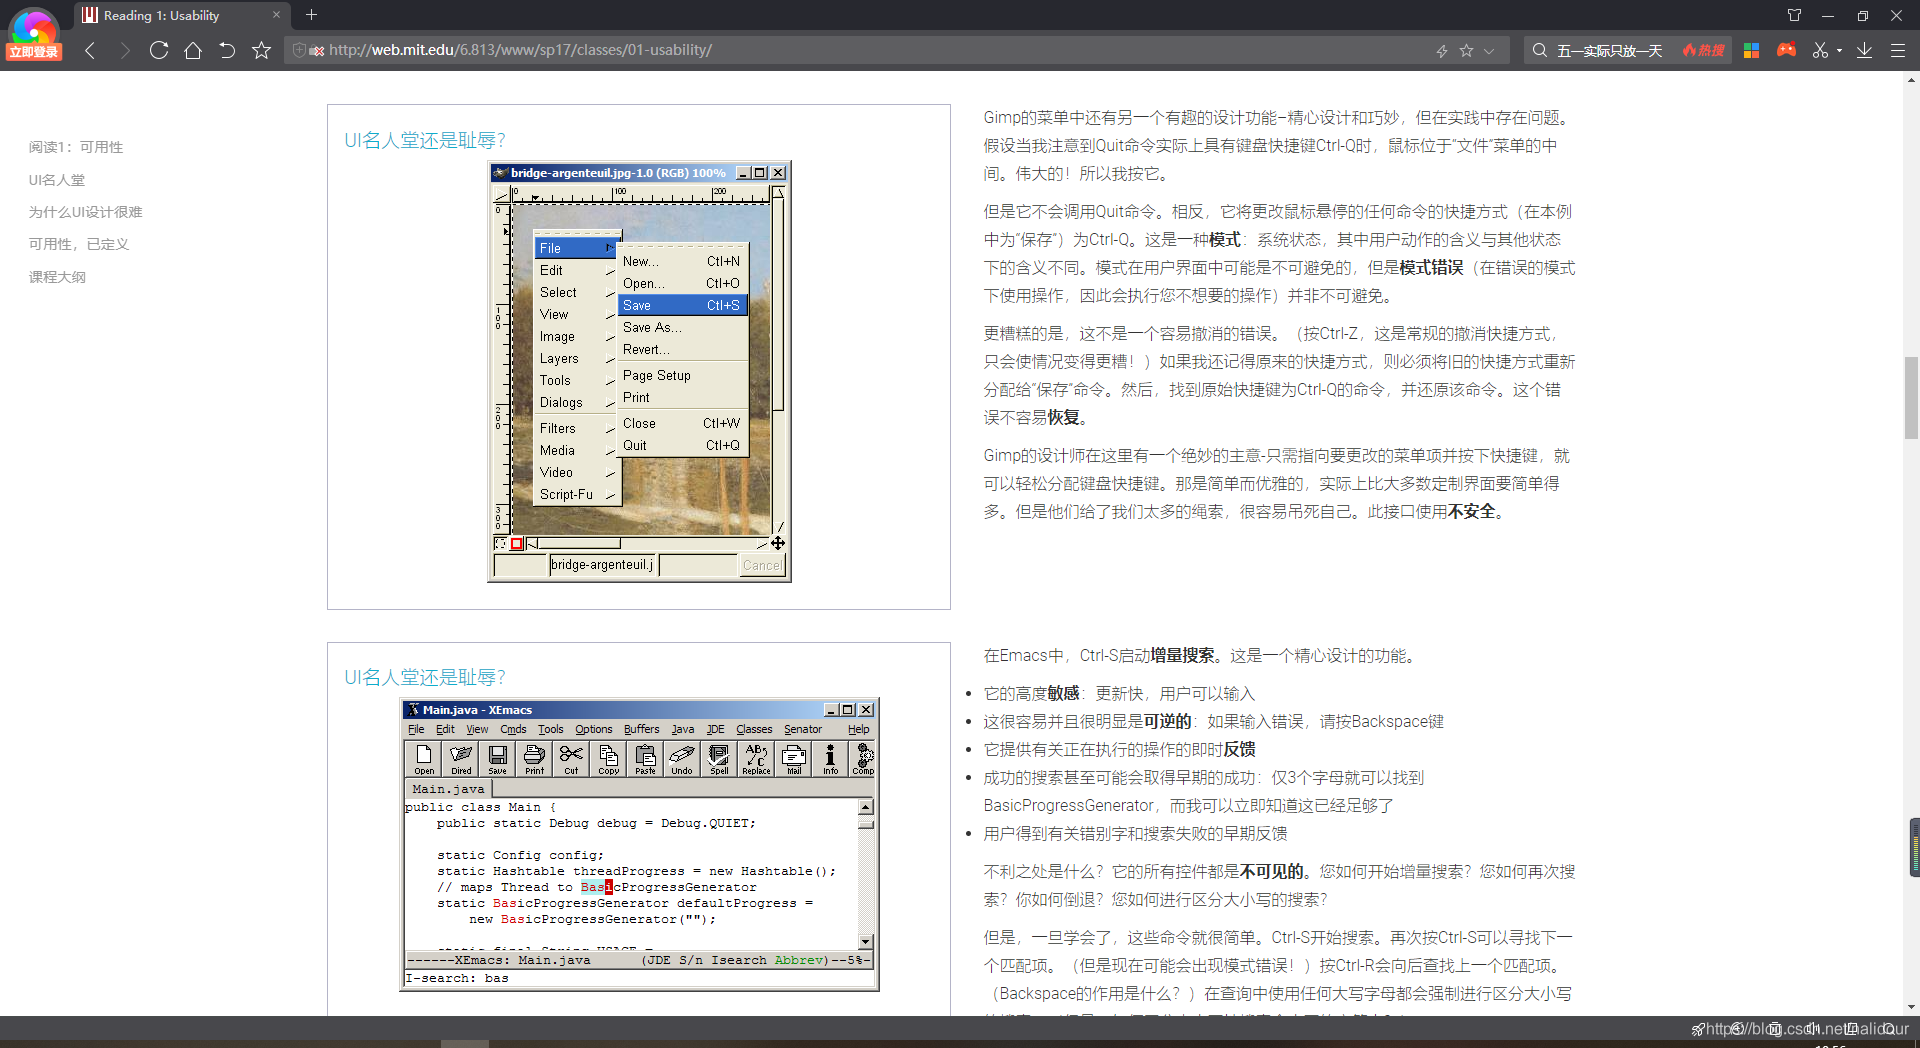Toggle the lightning speed mode icon
Image resolution: width=1920 pixels, height=1048 pixels.
[x=1442, y=50]
